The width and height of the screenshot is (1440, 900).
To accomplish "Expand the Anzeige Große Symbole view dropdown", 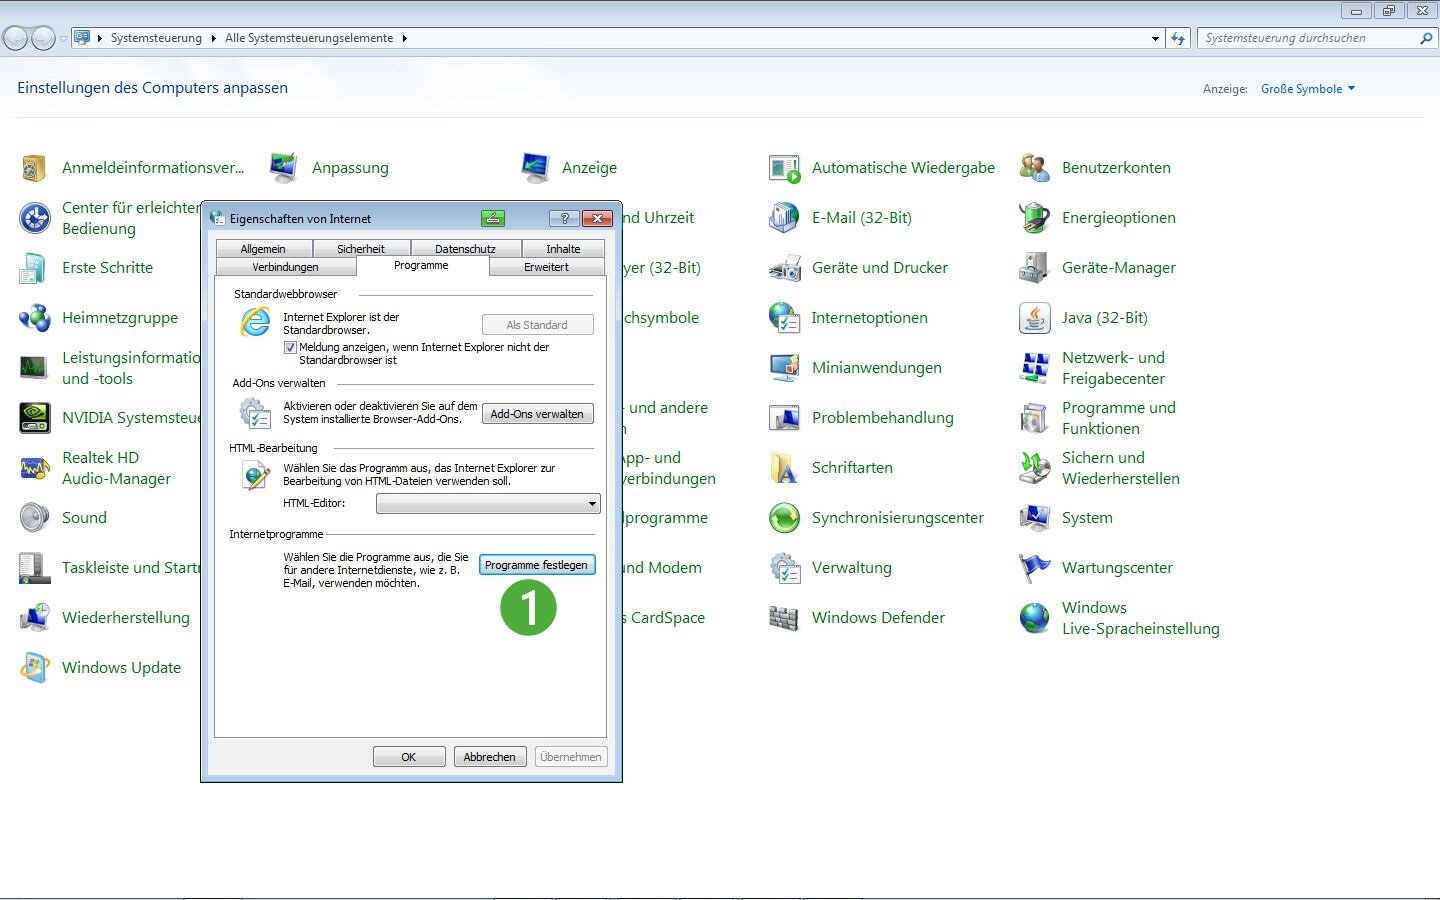I will pos(1308,89).
